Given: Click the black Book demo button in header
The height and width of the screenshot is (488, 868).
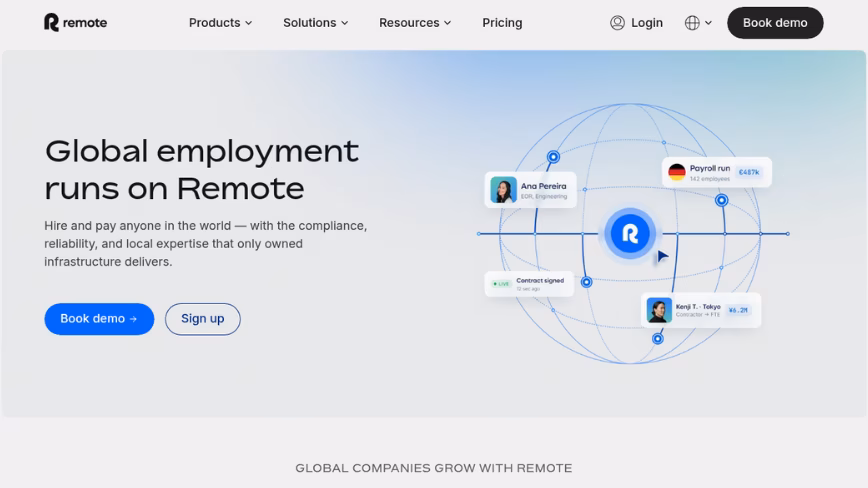Looking at the screenshot, I should pos(775,23).
